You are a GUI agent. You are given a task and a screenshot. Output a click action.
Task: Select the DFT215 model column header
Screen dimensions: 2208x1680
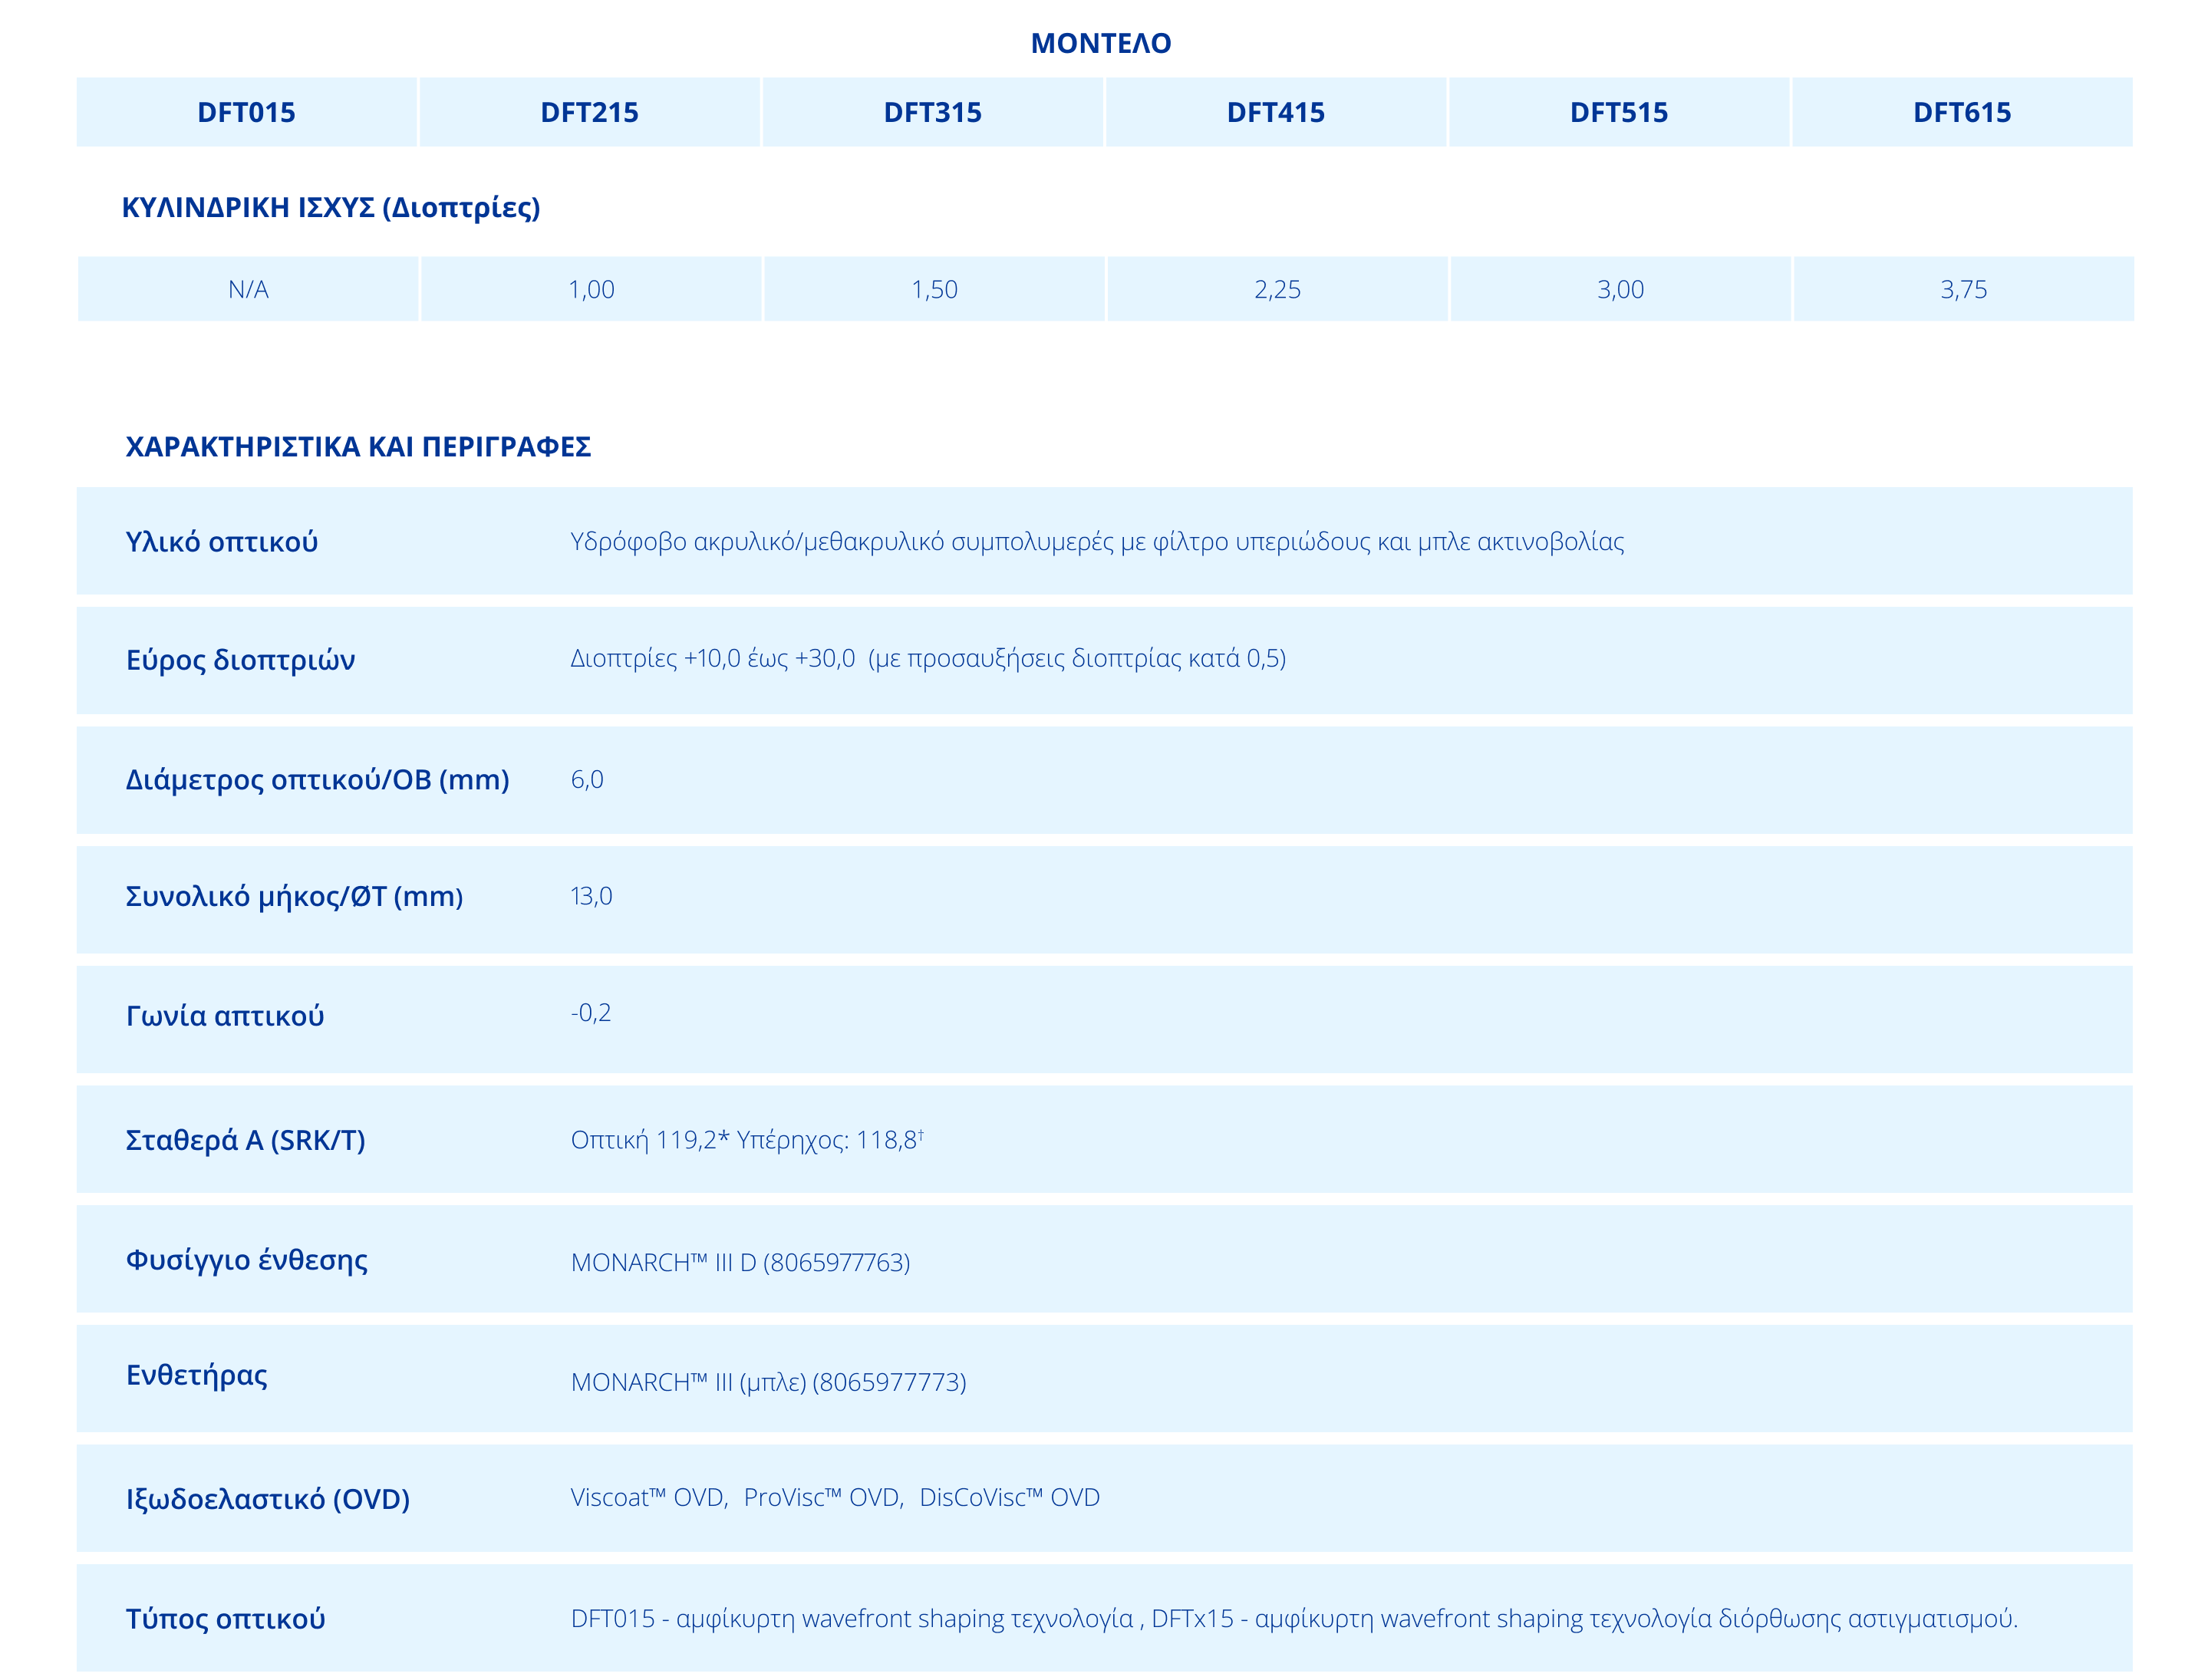point(589,112)
